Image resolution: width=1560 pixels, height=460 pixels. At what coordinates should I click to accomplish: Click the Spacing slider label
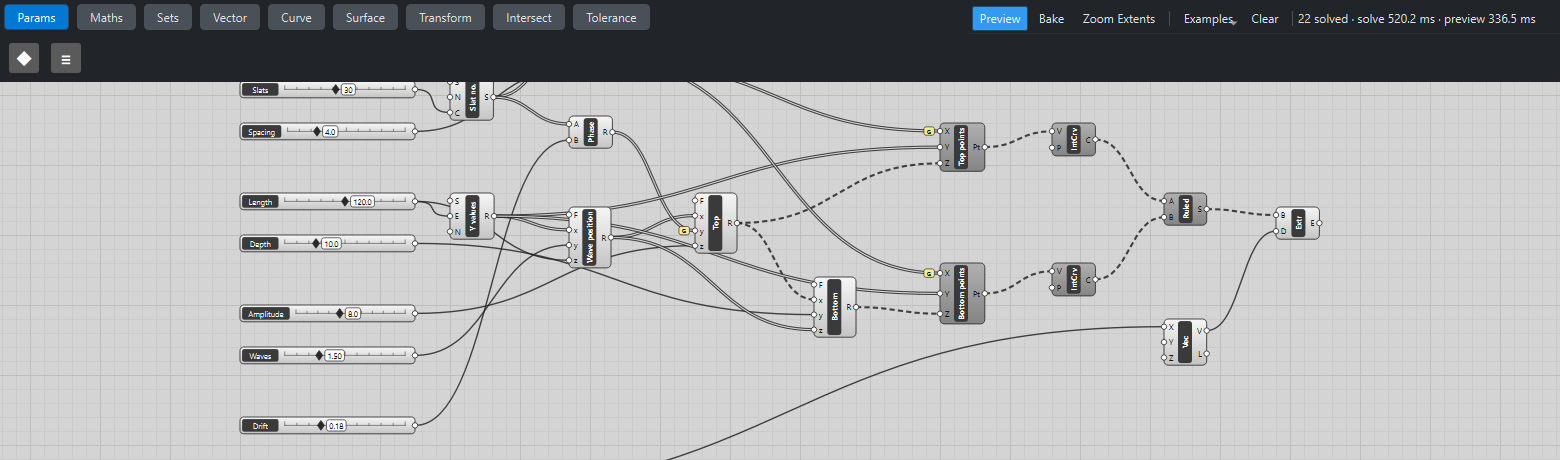point(259,132)
